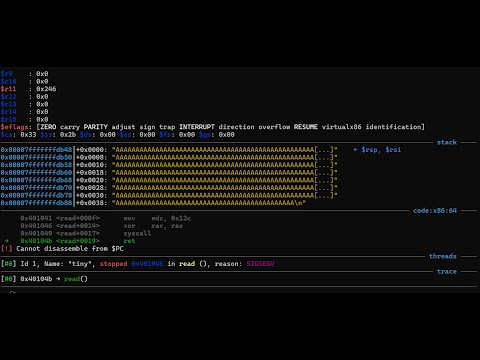
Task: Select stack address 0x00007fffffffdb48
Action: point(36,150)
